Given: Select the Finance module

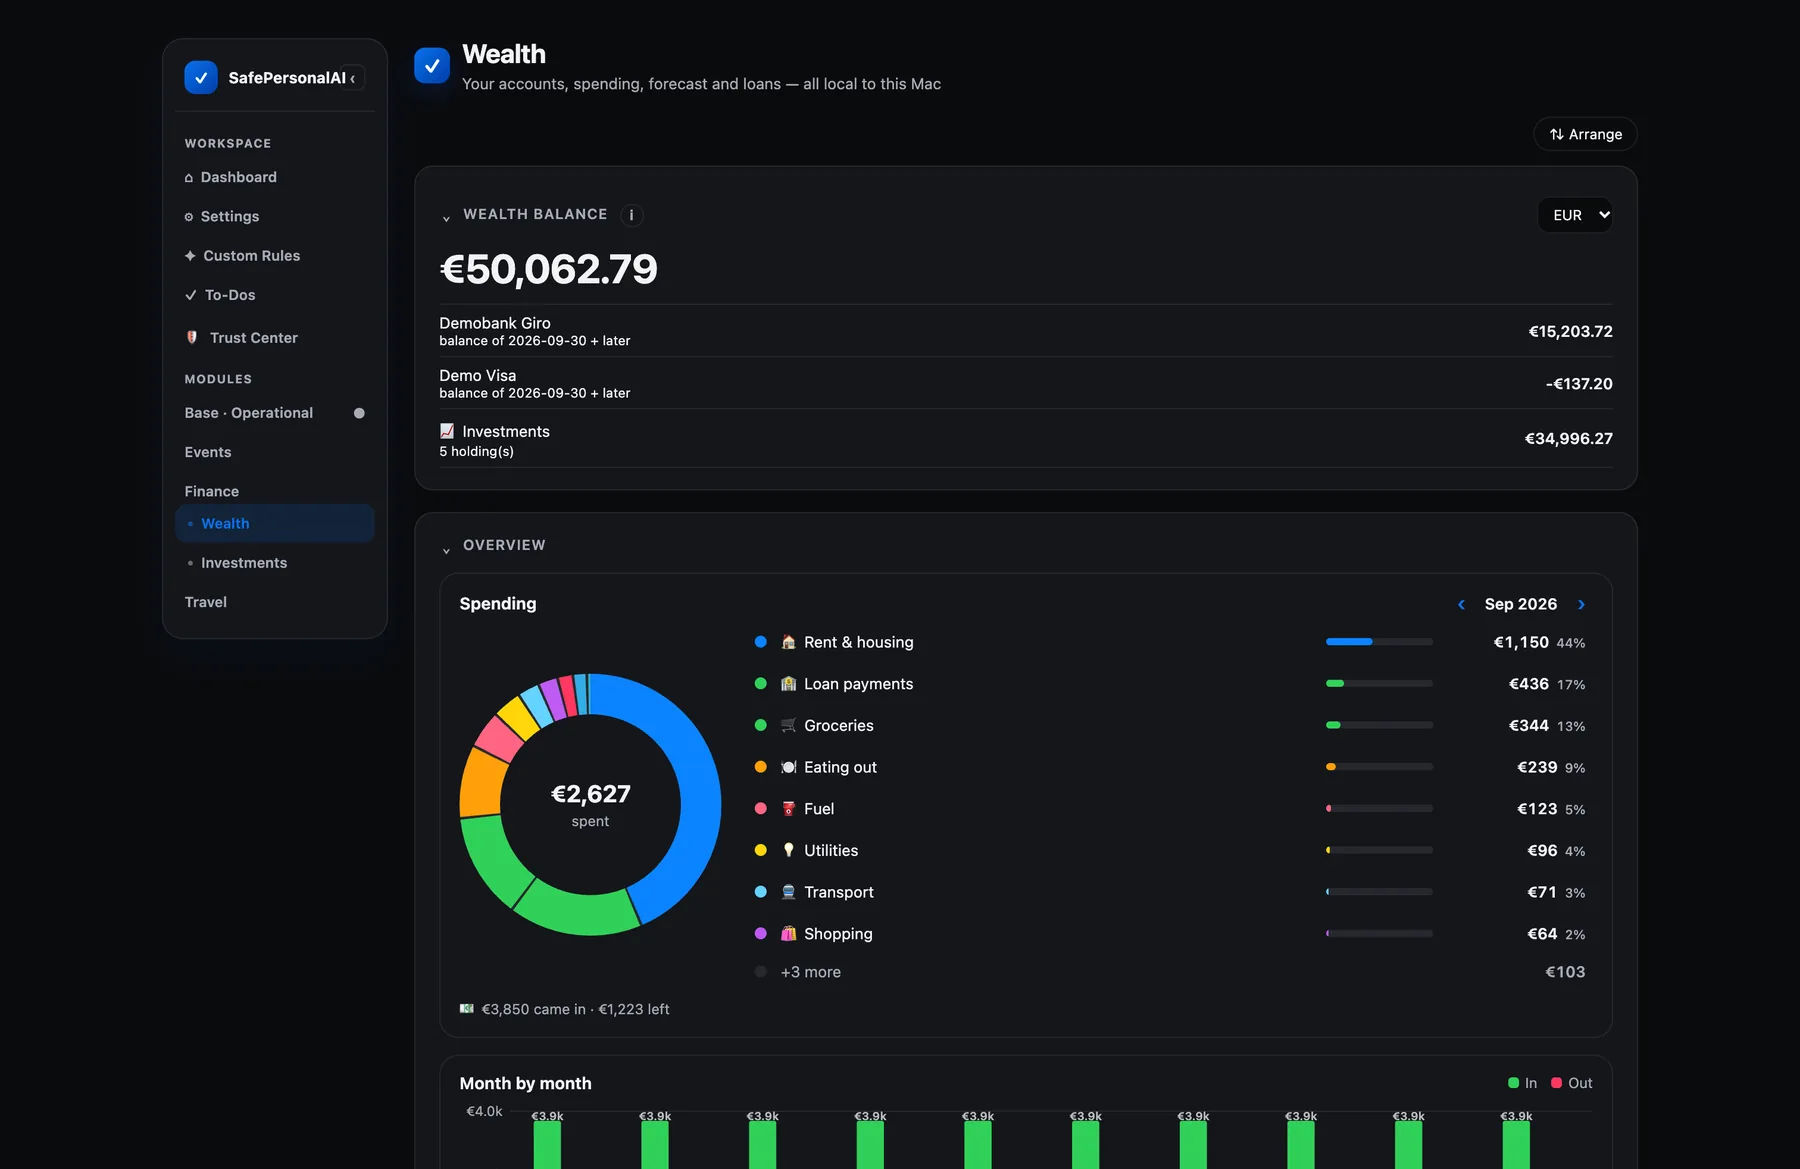Looking at the screenshot, I should point(274,491).
